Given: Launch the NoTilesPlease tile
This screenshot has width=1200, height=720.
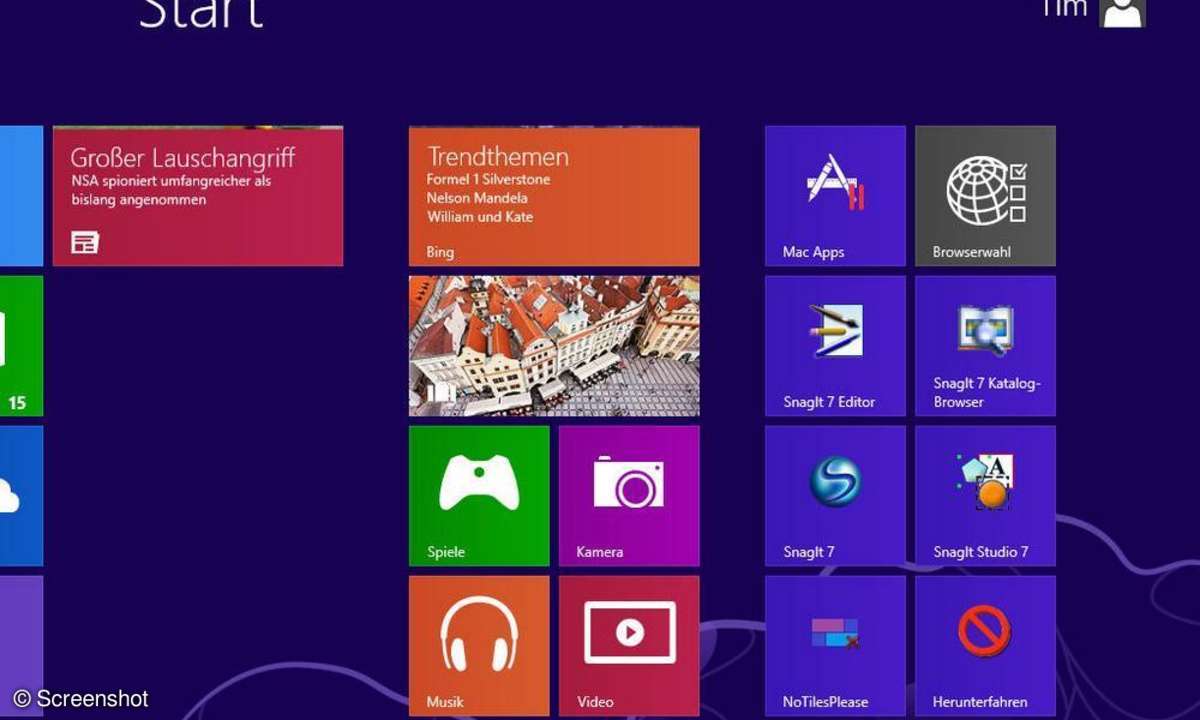Looking at the screenshot, I should tap(835, 646).
